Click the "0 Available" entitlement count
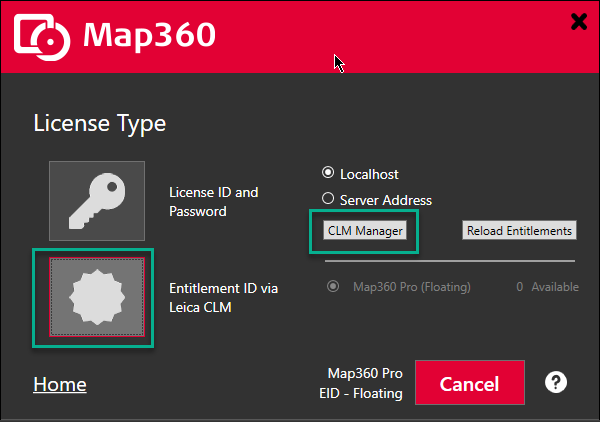 pos(547,287)
